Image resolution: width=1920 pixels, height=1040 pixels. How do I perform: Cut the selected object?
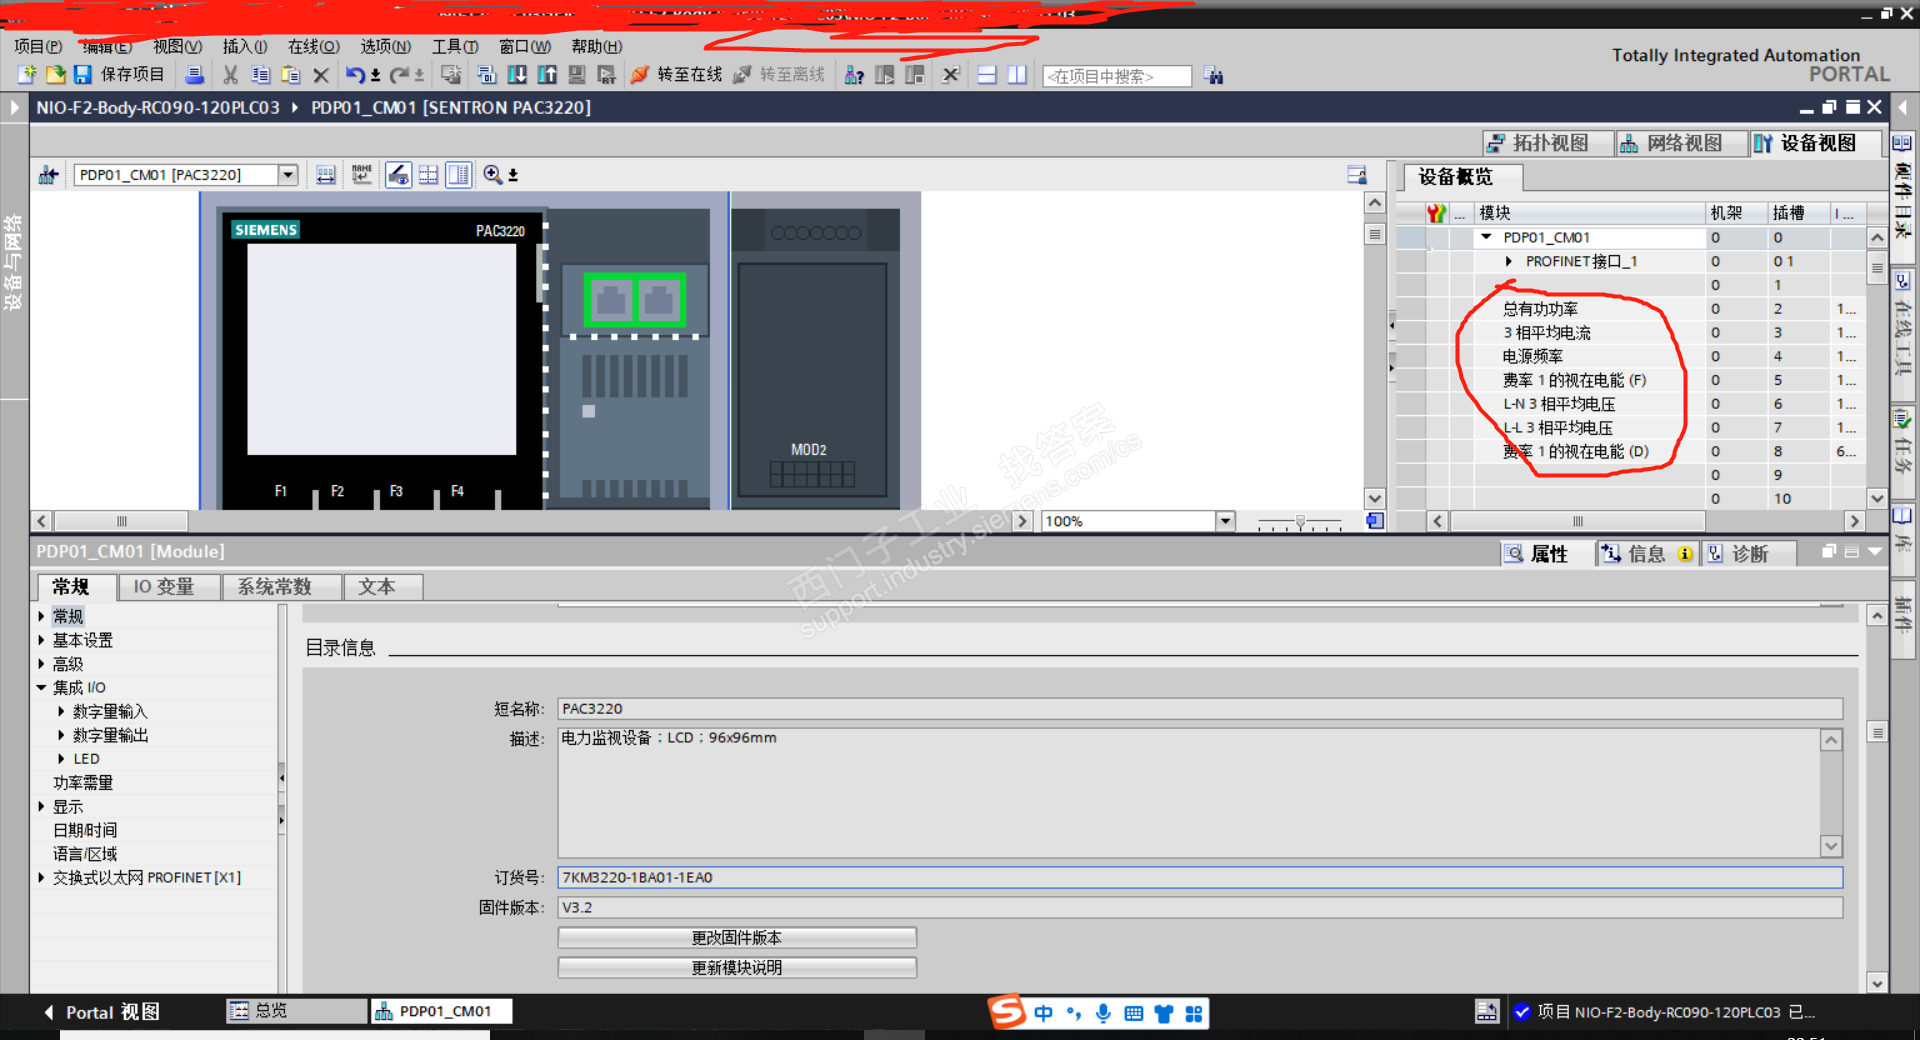pos(231,75)
